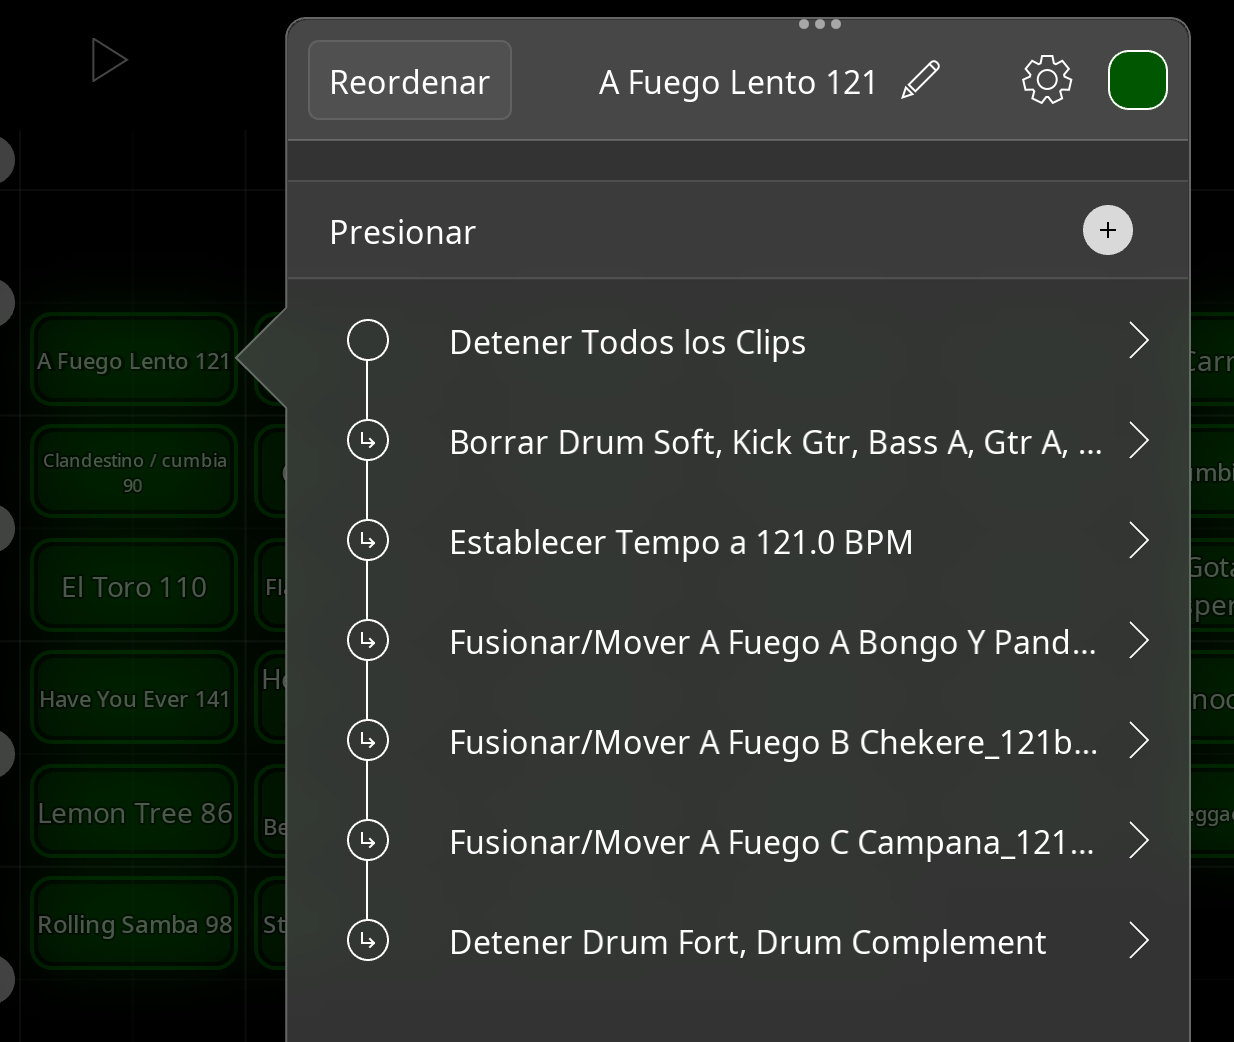Select the El Toro 110 clip pad
The width and height of the screenshot is (1234, 1042).
[133, 586]
